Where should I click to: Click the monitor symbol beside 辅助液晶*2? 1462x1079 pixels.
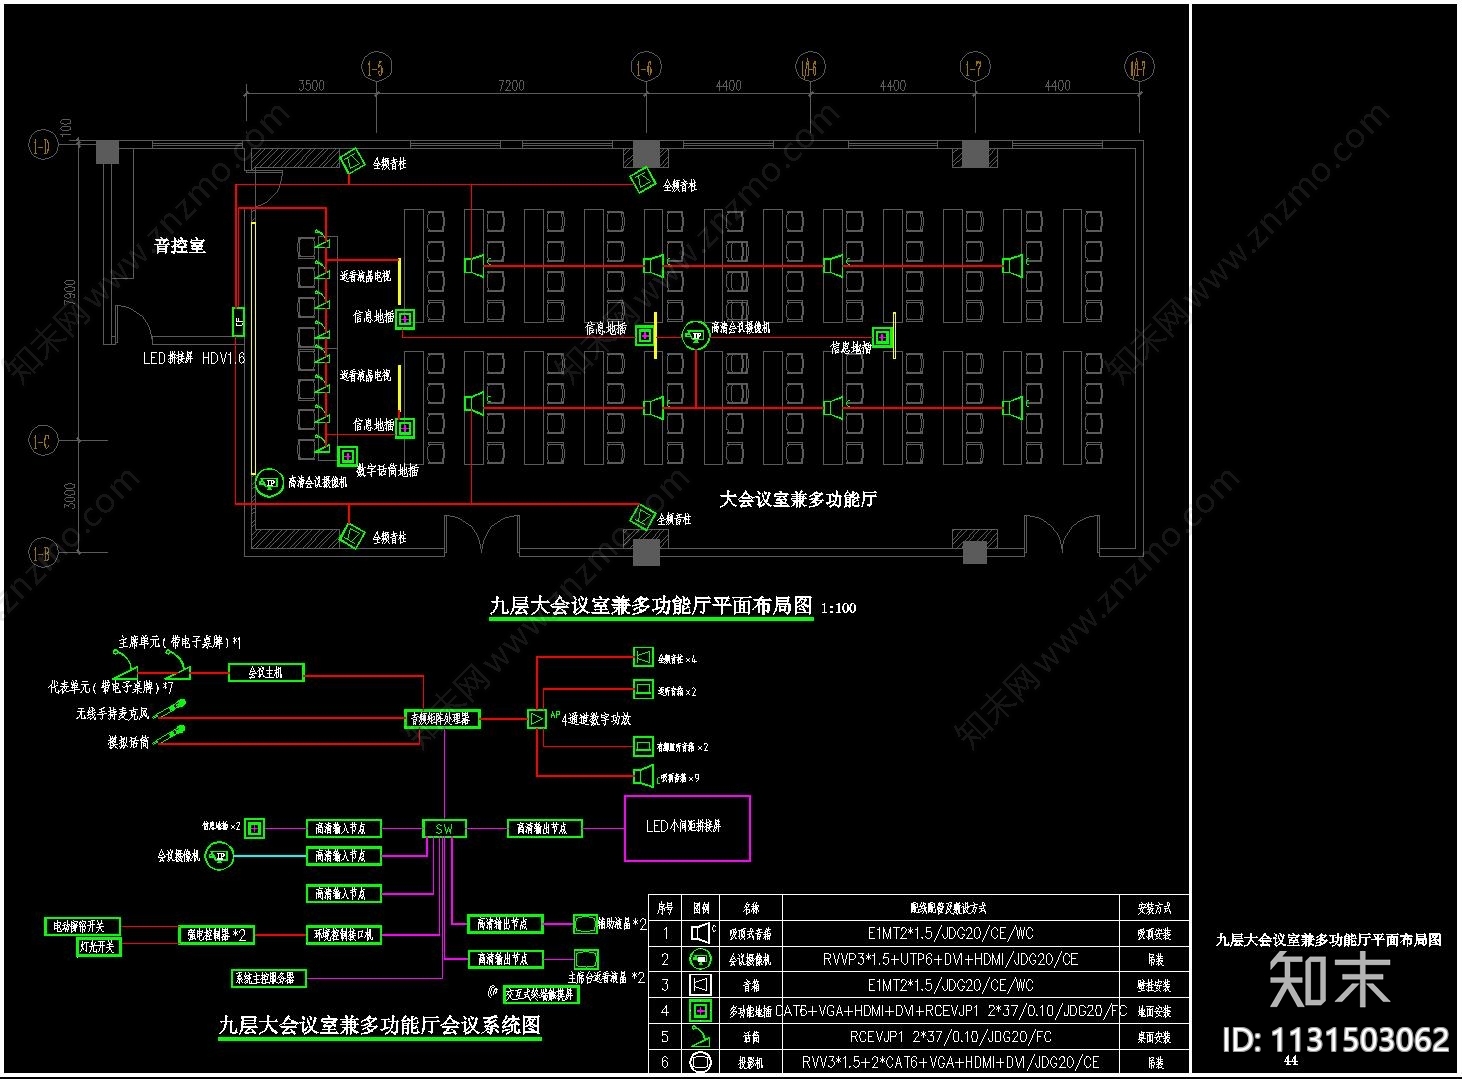585,924
